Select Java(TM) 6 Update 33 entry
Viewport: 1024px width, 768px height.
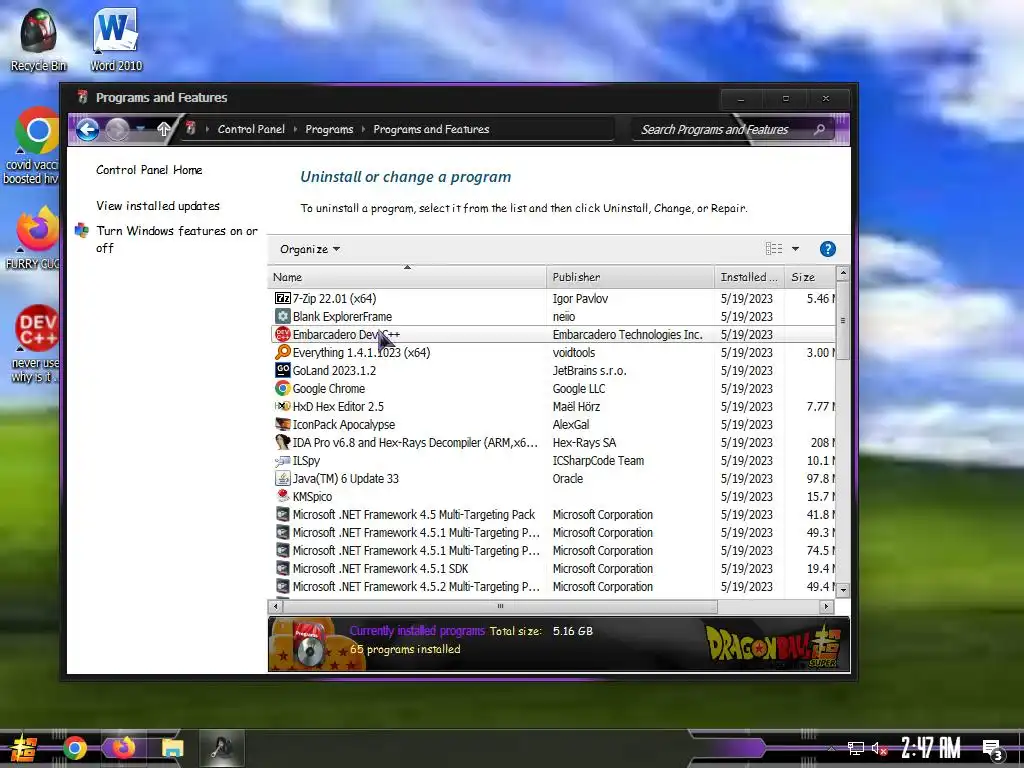tap(552, 479)
